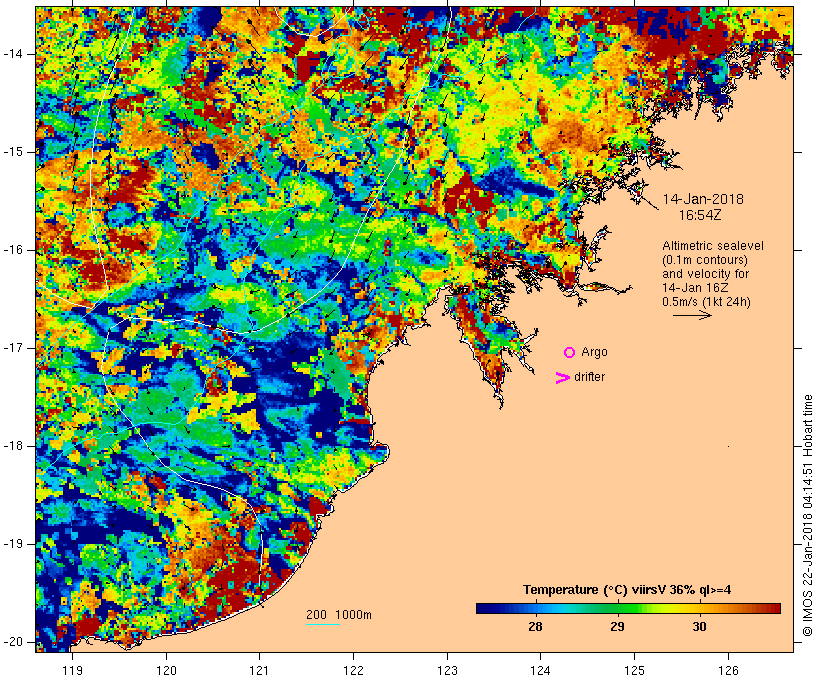Click the longitude '126' axis label
This screenshot has height=680, width=820.
728,670
